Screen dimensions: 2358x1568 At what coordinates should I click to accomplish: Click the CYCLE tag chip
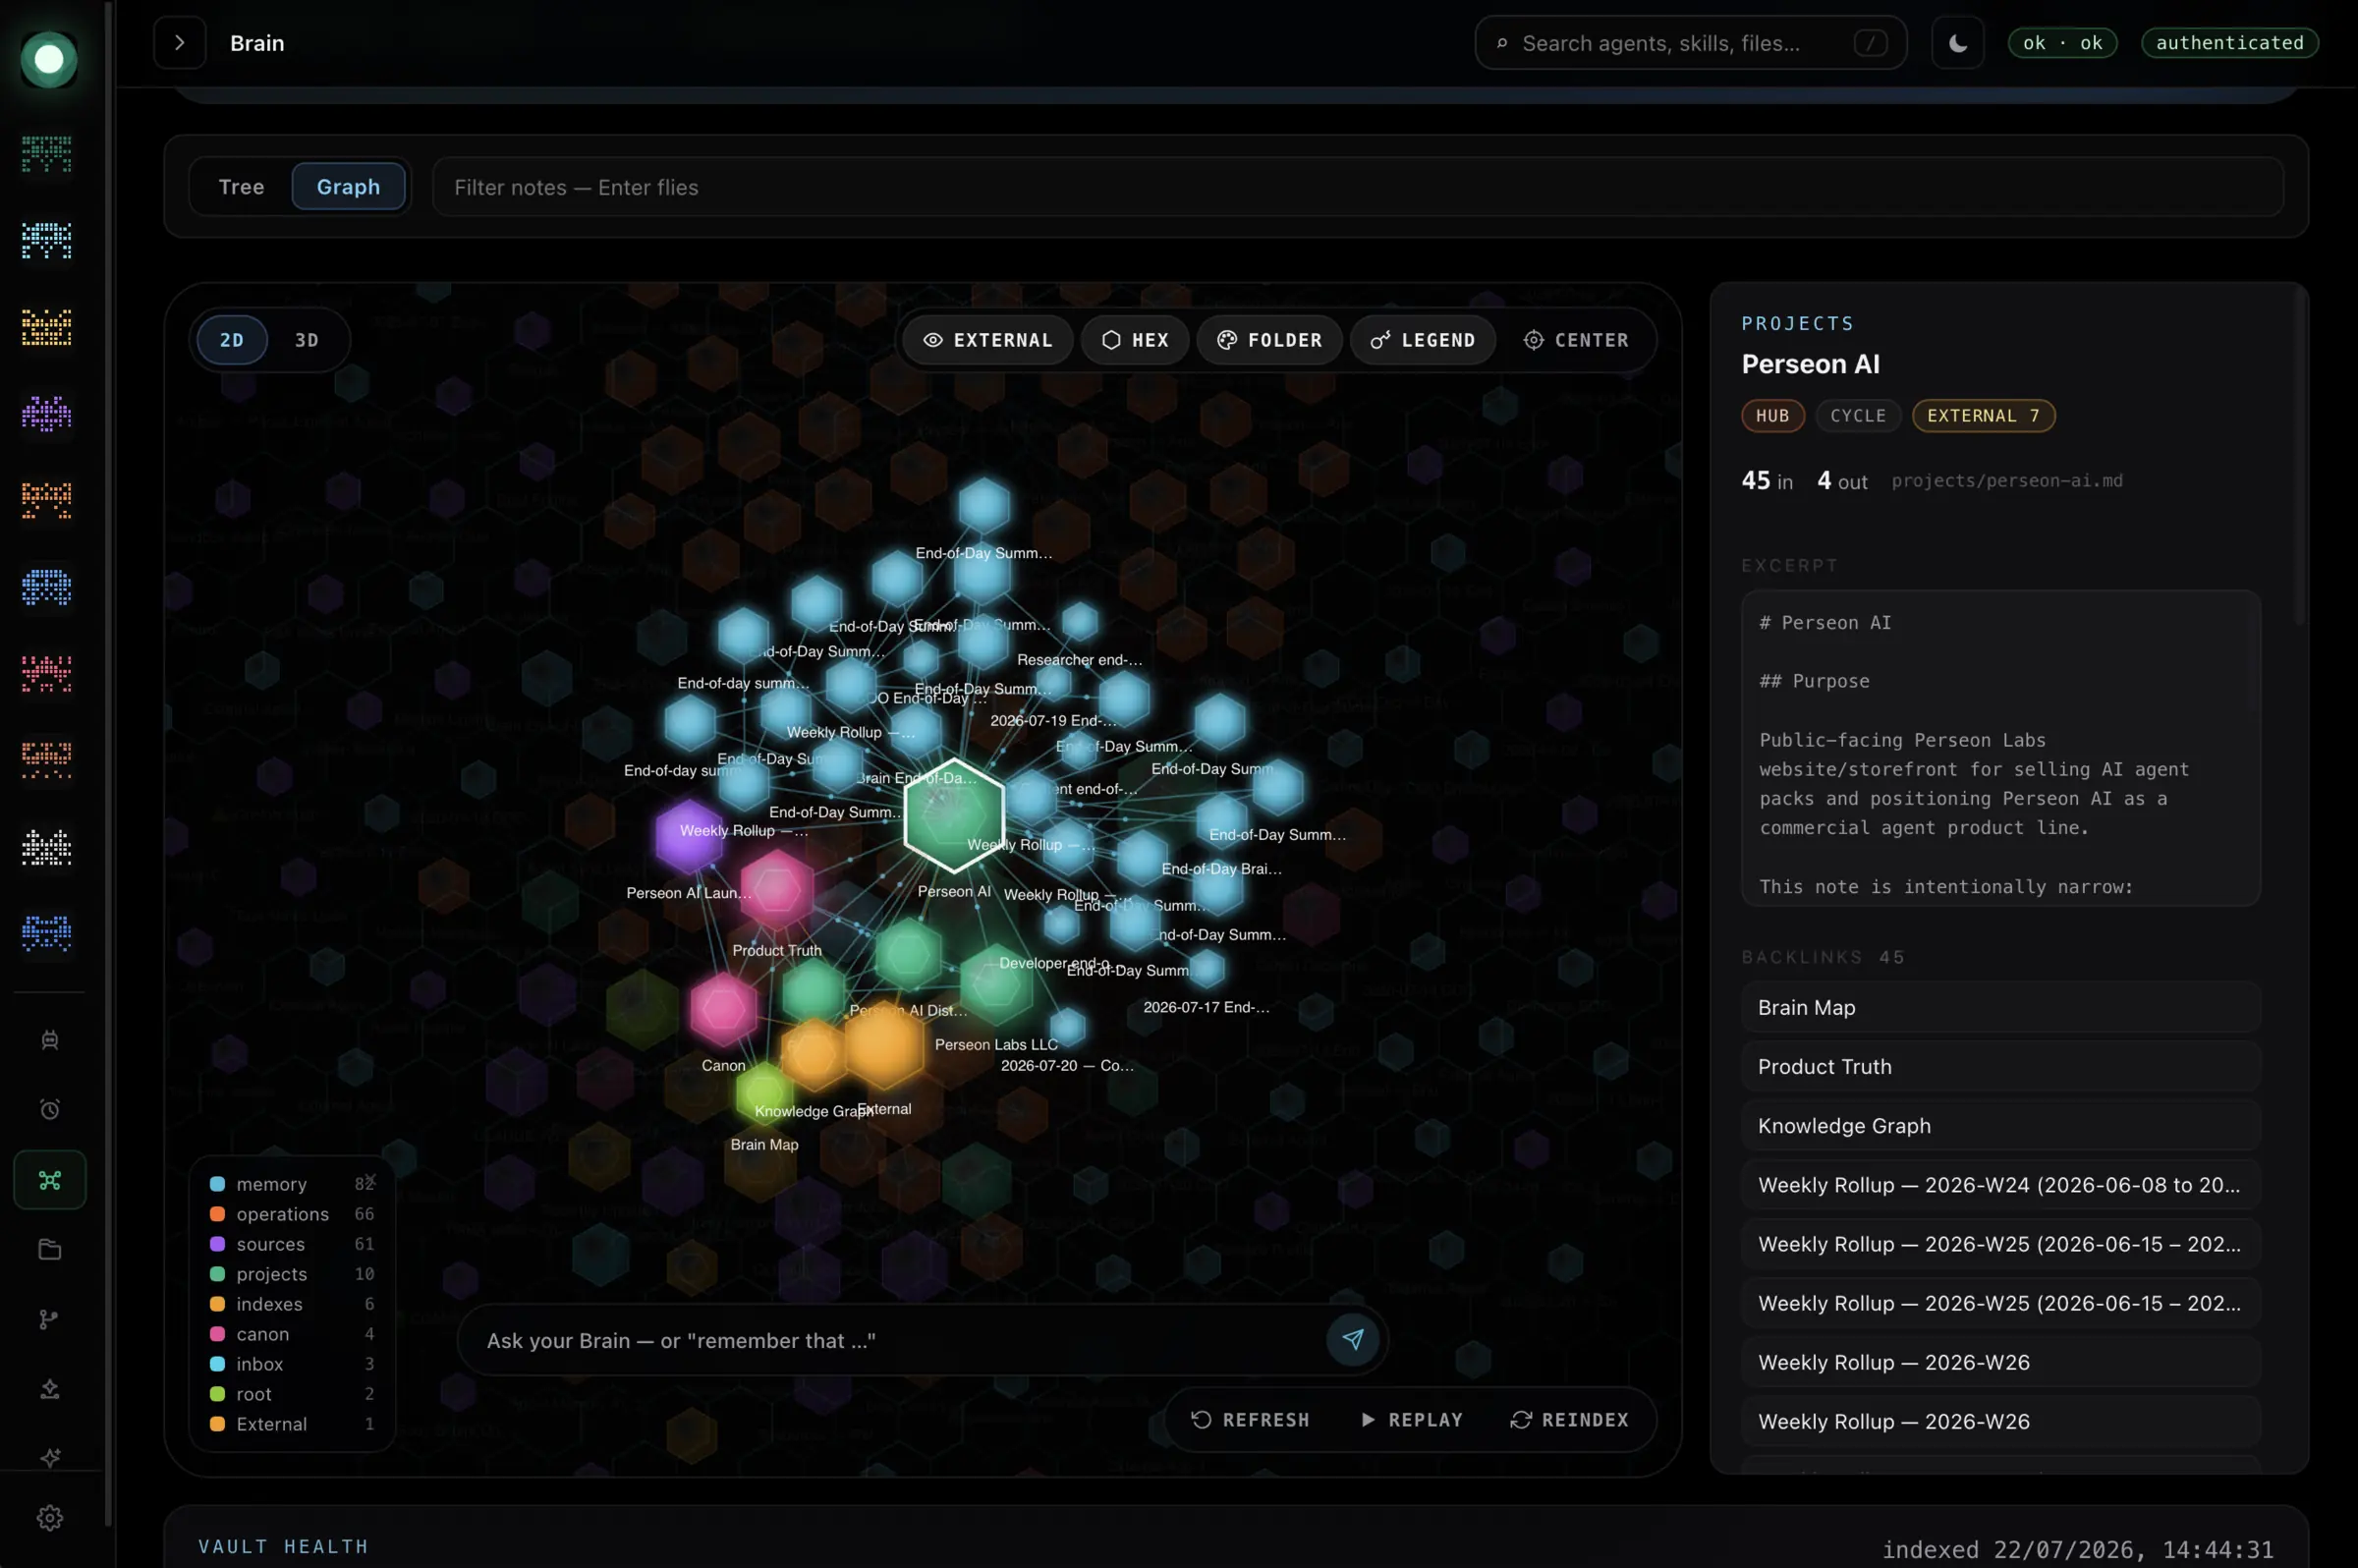click(1857, 416)
